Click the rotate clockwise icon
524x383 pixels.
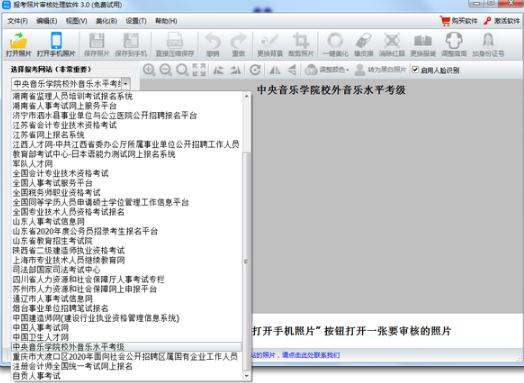[255, 70]
